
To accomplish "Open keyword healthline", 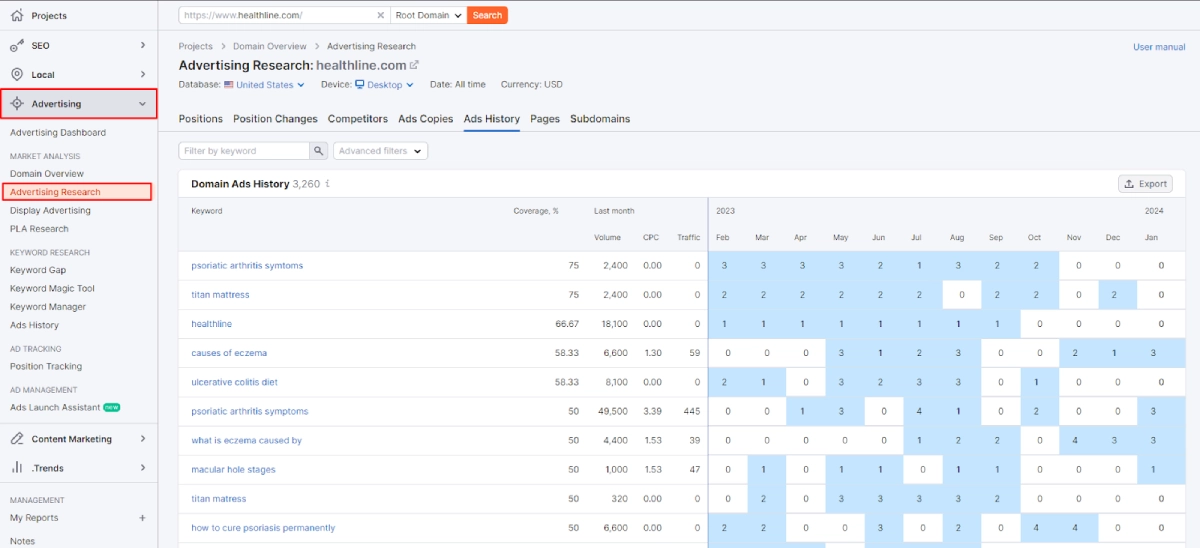I will tap(212, 324).
